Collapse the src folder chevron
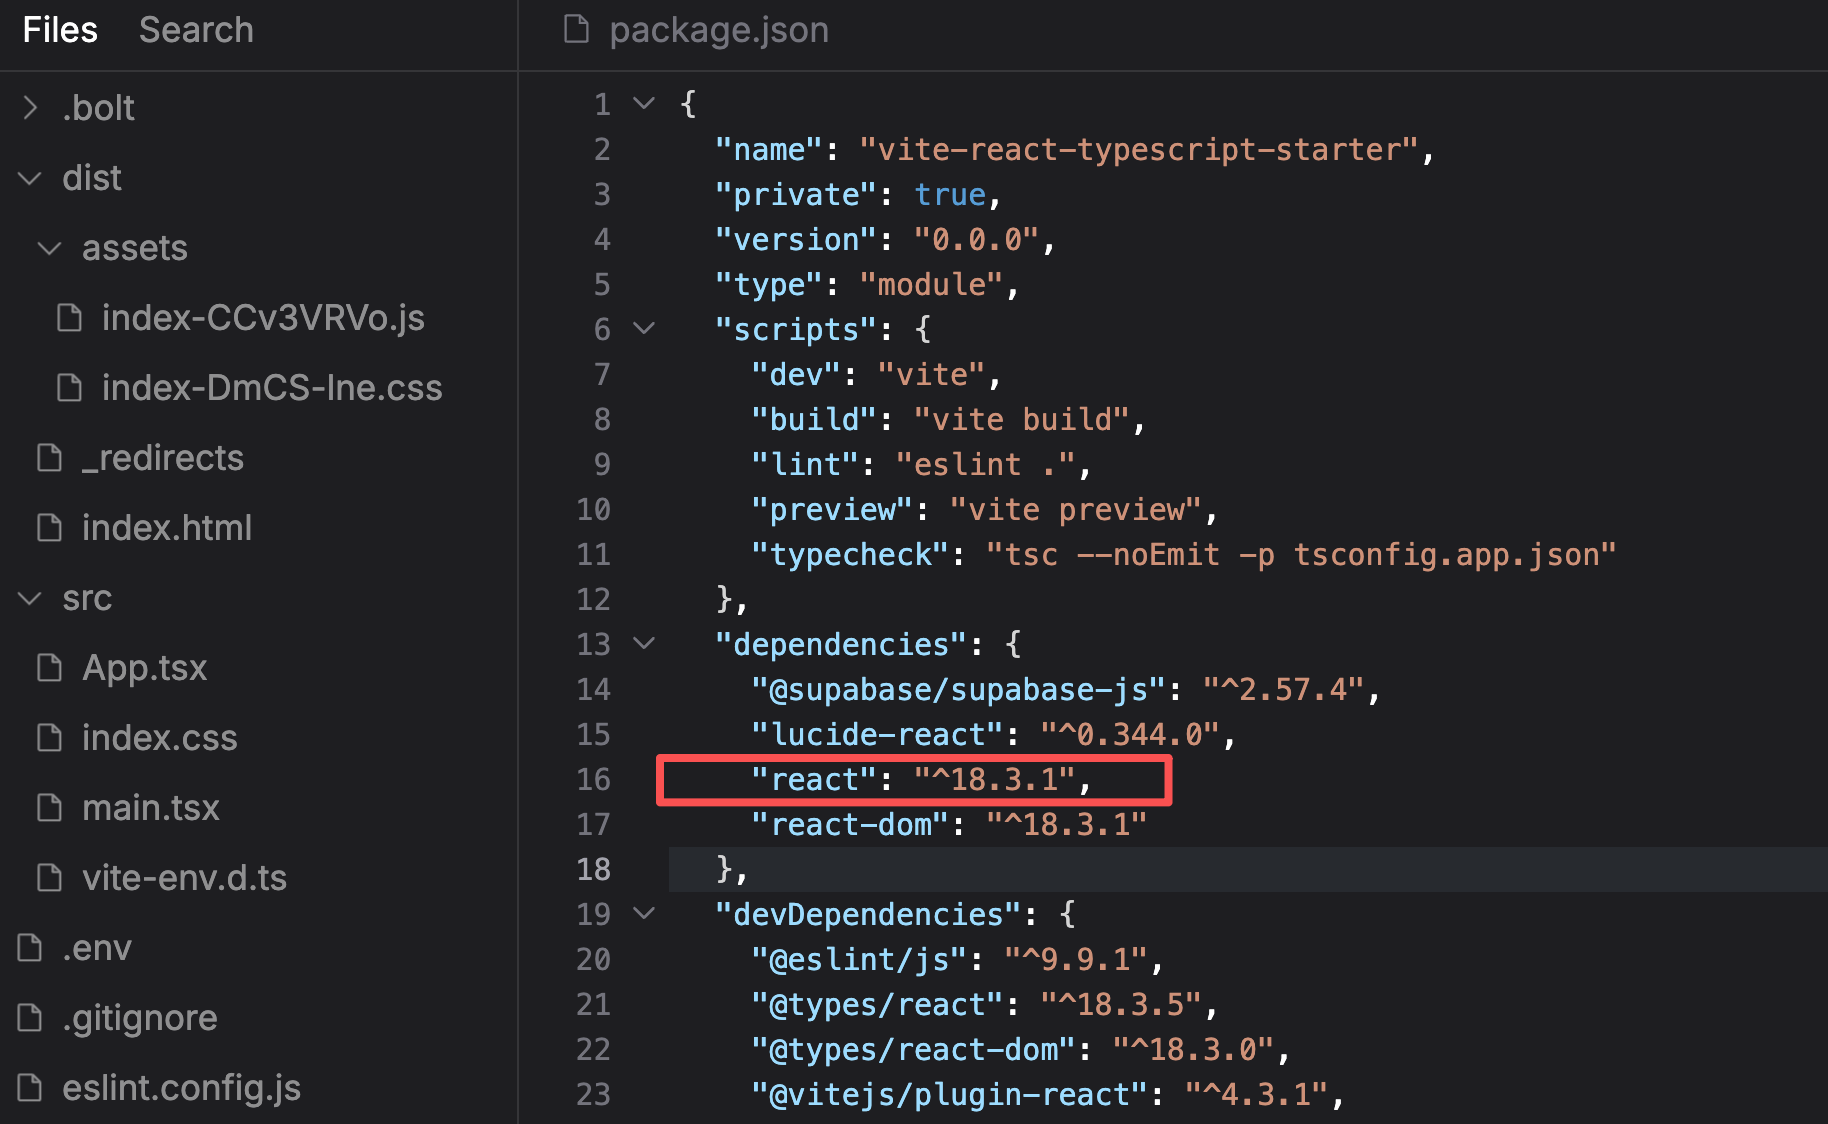1828x1124 pixels. coord(30,598)
